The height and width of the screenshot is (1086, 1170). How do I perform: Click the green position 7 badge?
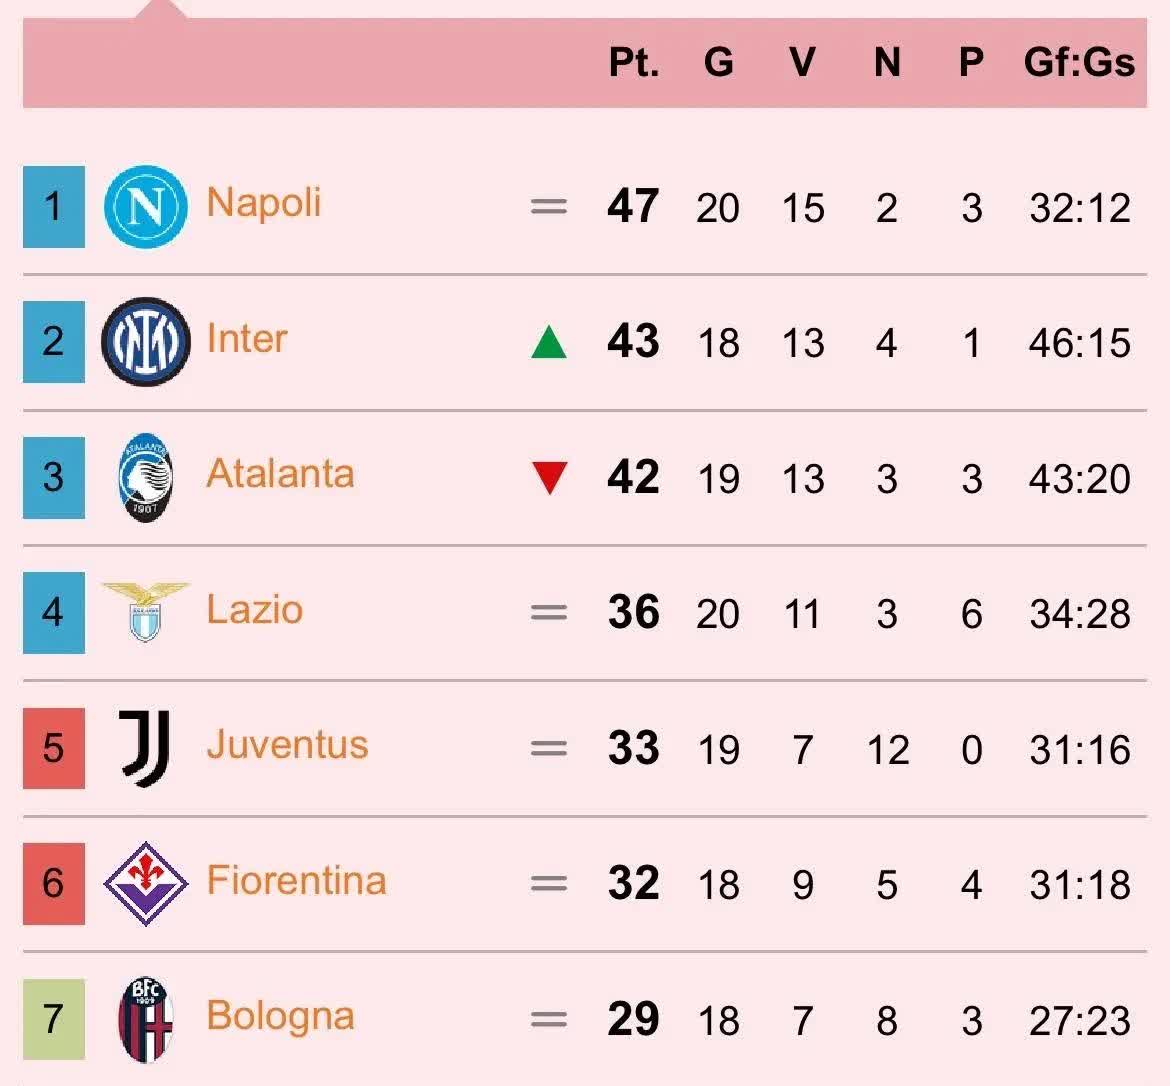[x=54, y=1019]
